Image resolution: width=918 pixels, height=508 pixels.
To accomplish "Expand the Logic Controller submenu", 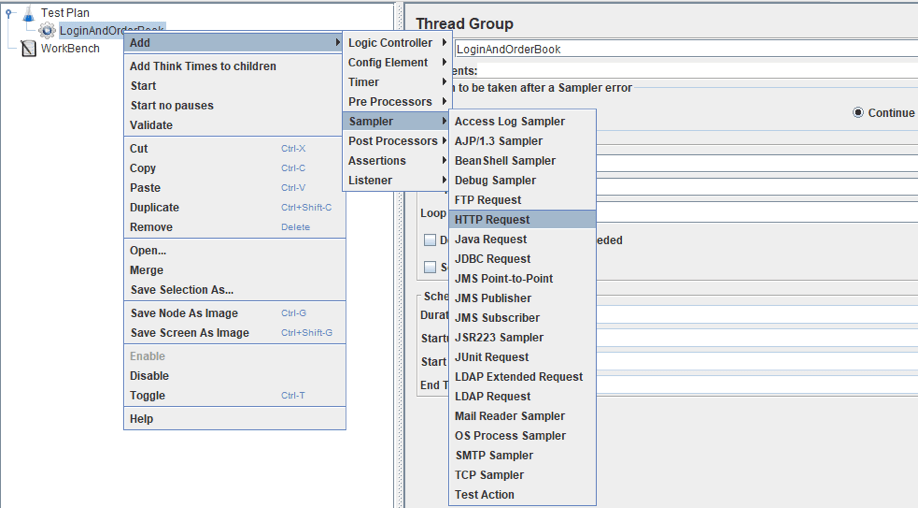I will (x=396, y=43).
